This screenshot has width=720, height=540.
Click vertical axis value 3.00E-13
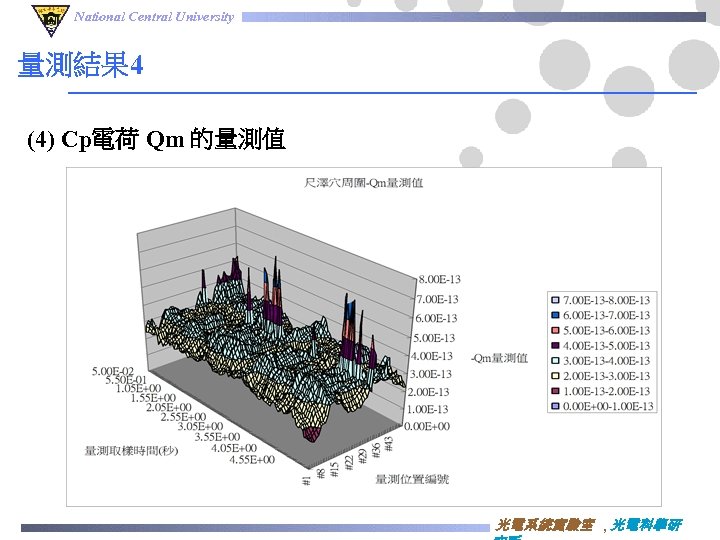pos(431,374)
